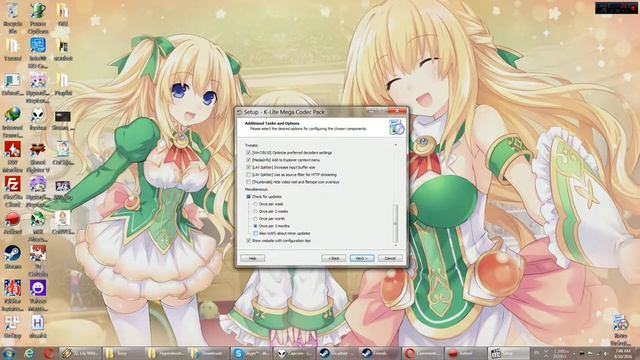This screenshot has width=640, height=360.
Task: Launch the Razer skull desktop shortcut
Action: click(38, 119)
